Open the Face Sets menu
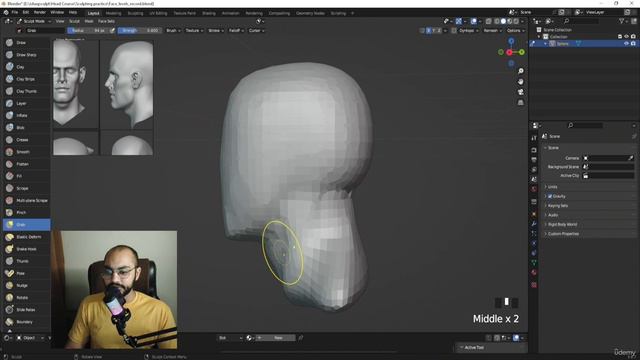 point(106,21)
